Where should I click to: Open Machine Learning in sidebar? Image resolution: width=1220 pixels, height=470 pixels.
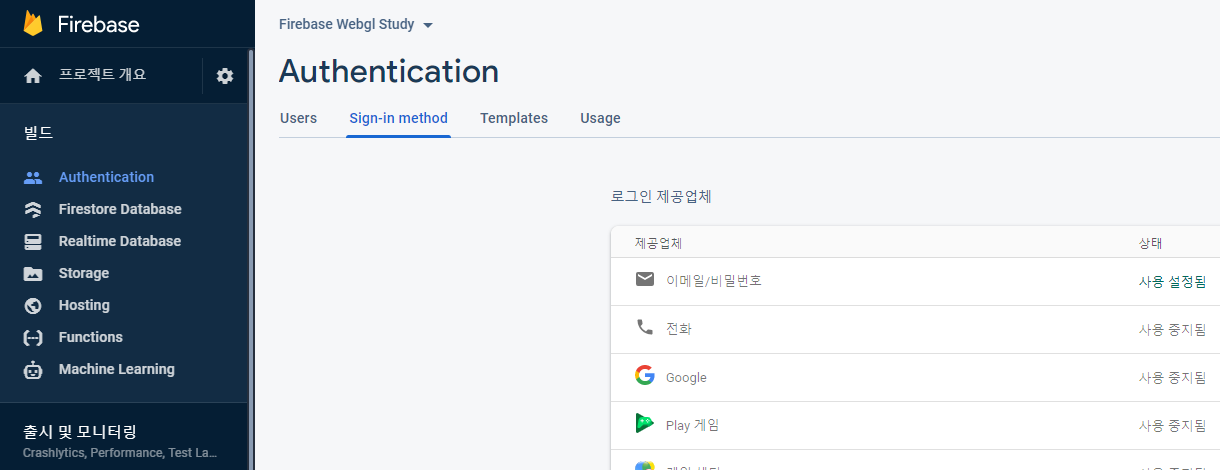(x=116, y=369)
